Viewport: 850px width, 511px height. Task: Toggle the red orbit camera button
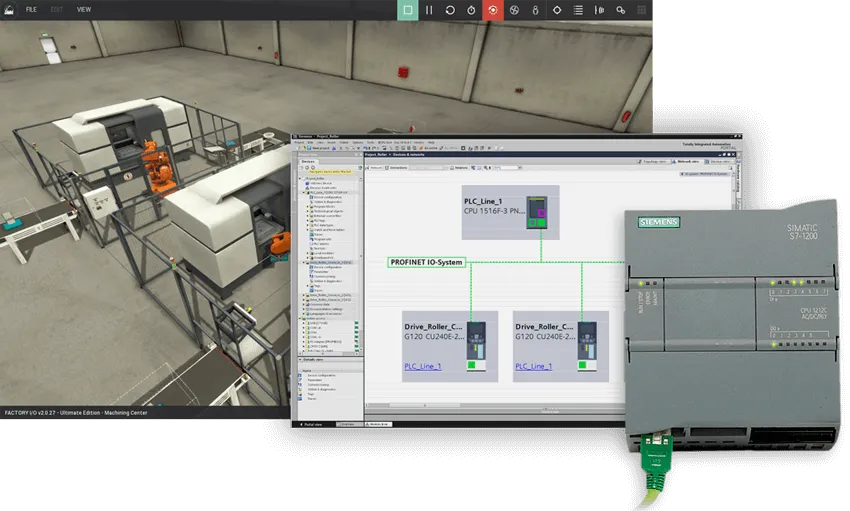coord(493,10)
